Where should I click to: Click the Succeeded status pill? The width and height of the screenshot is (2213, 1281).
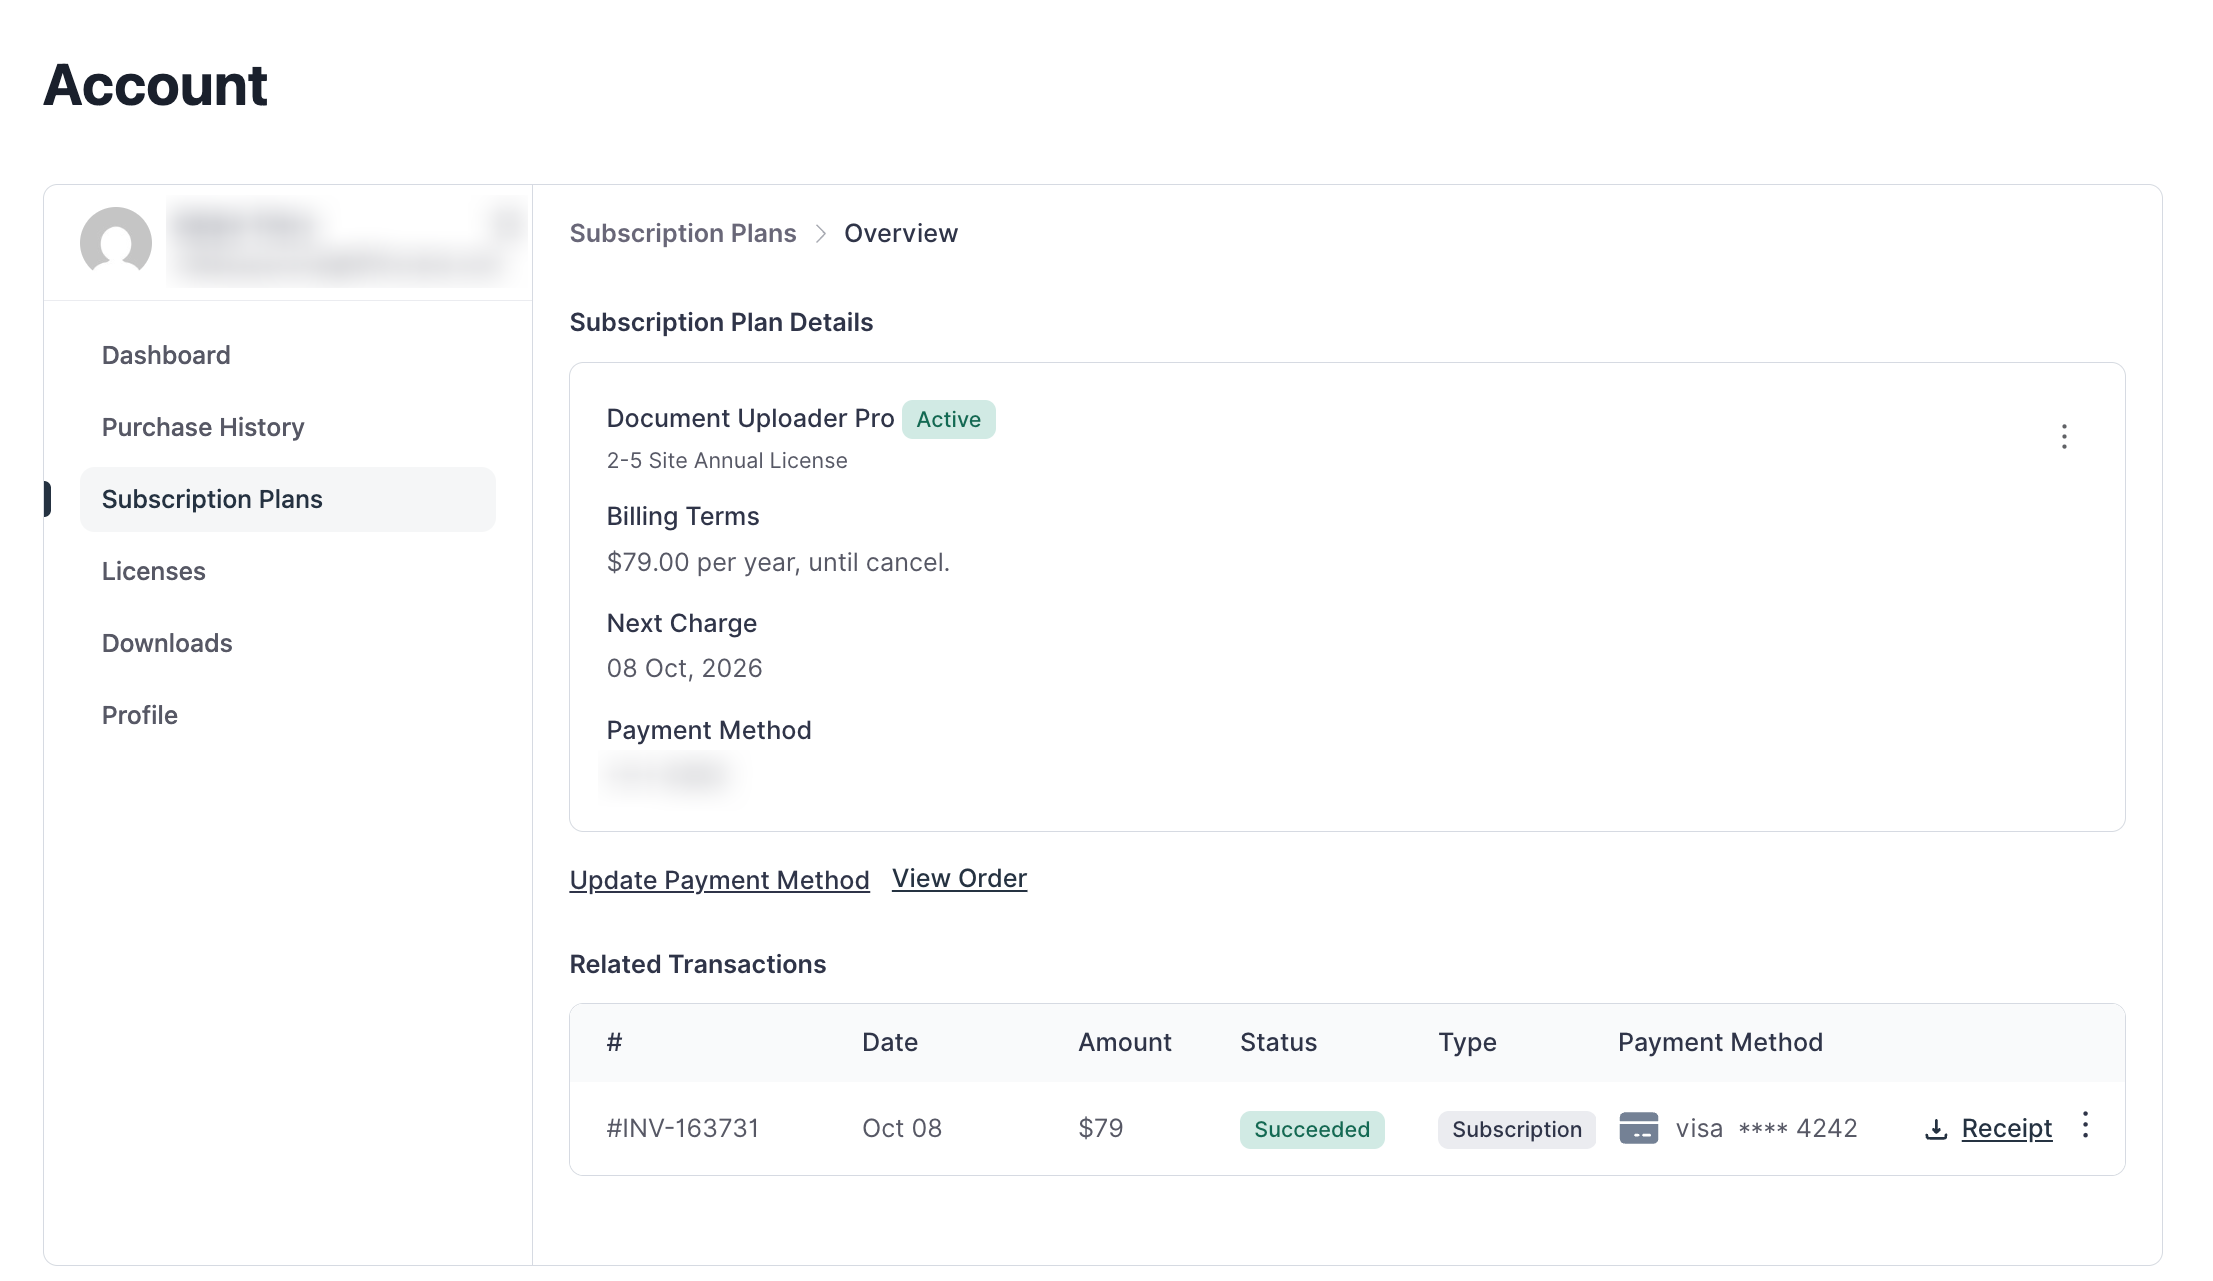click(x=1312, y=1129)
